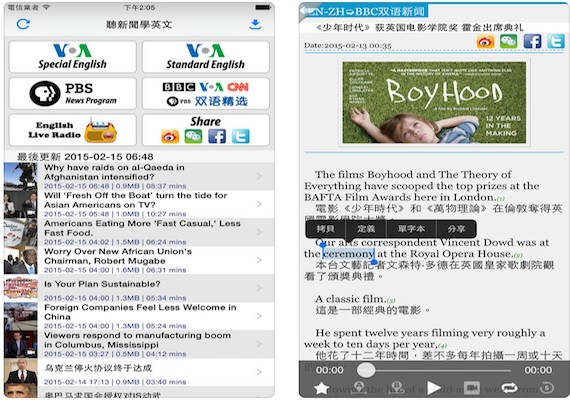Tap chevron on Columbus, Mississippi row

(x=259, y=344)
